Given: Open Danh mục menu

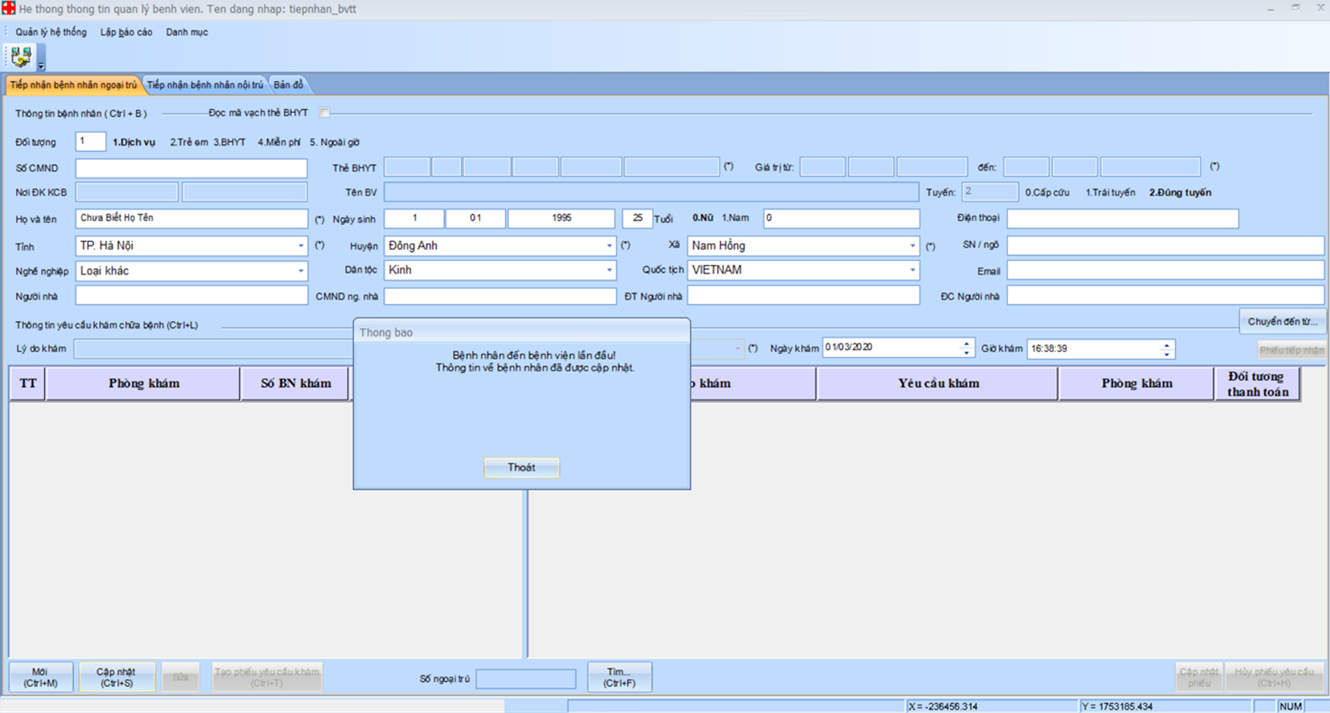Looking at the screenshot, I should tap(187, 32).
